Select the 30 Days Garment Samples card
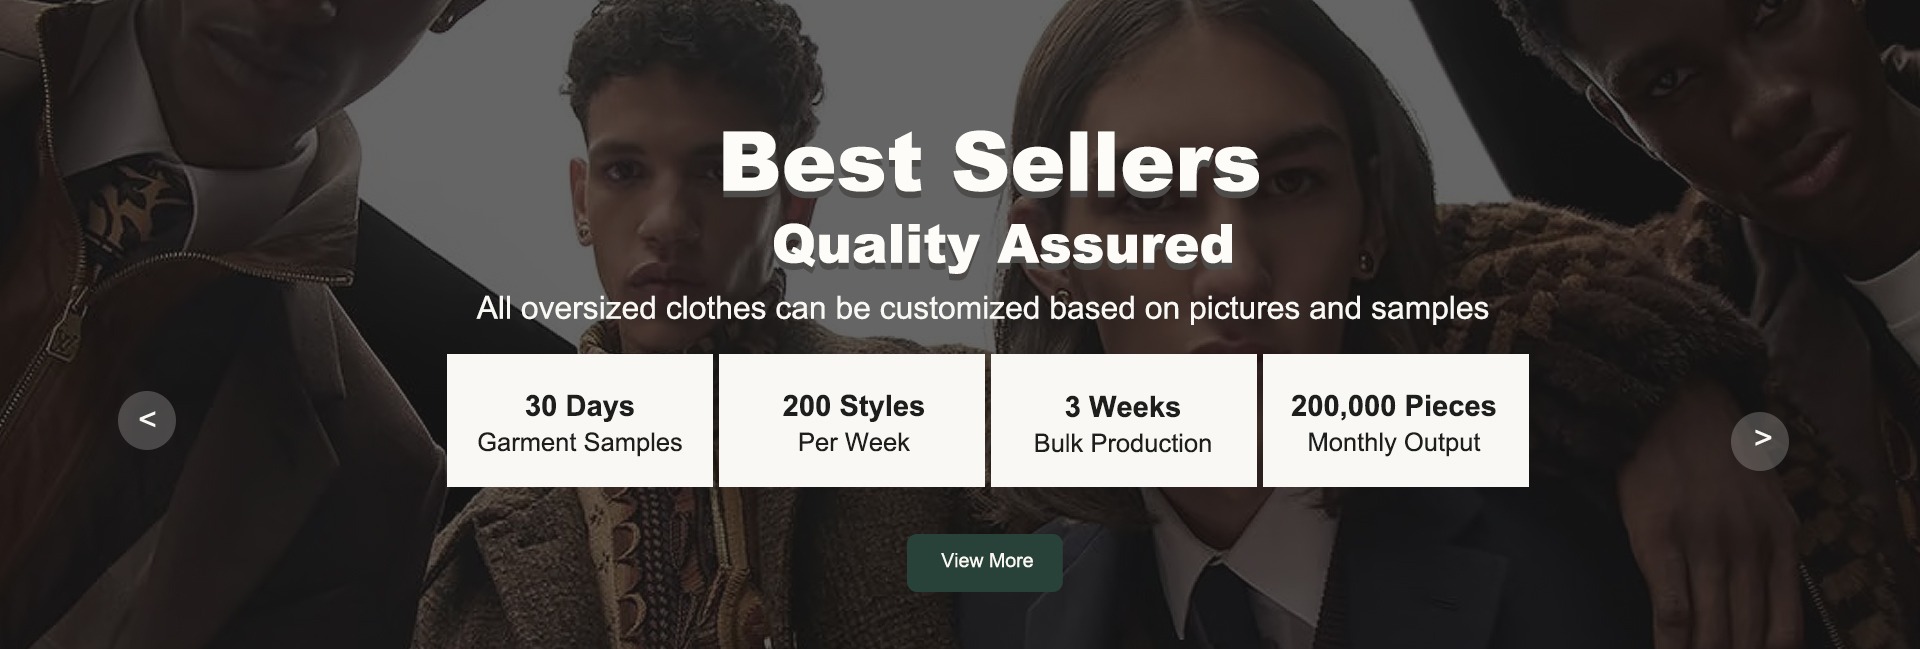This screenshot has height=649, width=1920. pos(580,420)
